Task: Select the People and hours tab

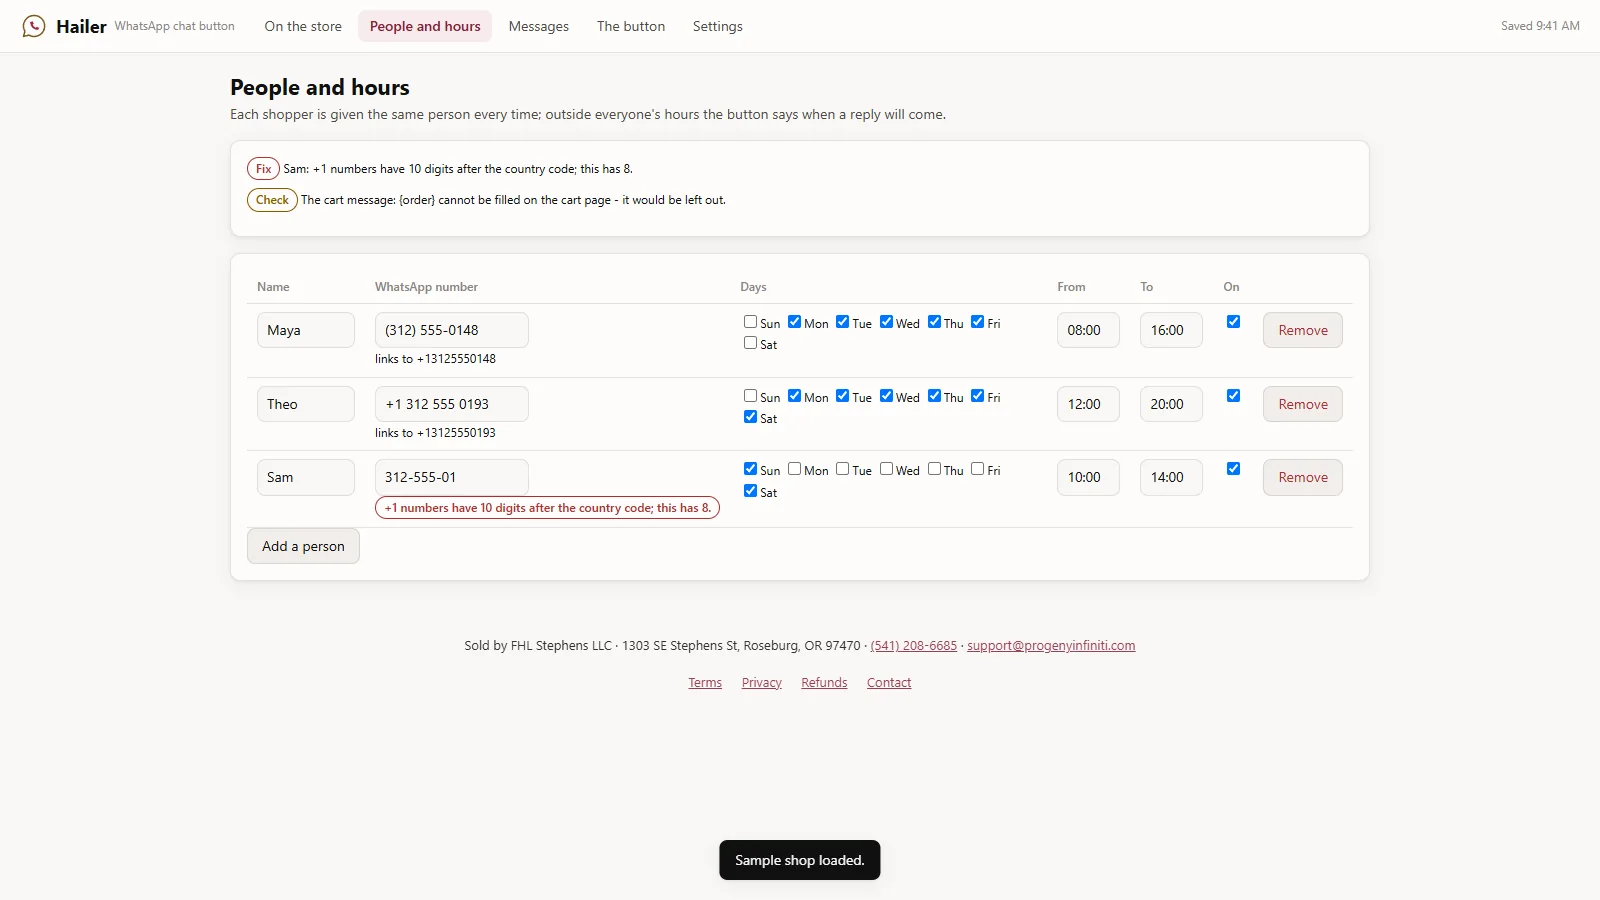Action: 425,26
